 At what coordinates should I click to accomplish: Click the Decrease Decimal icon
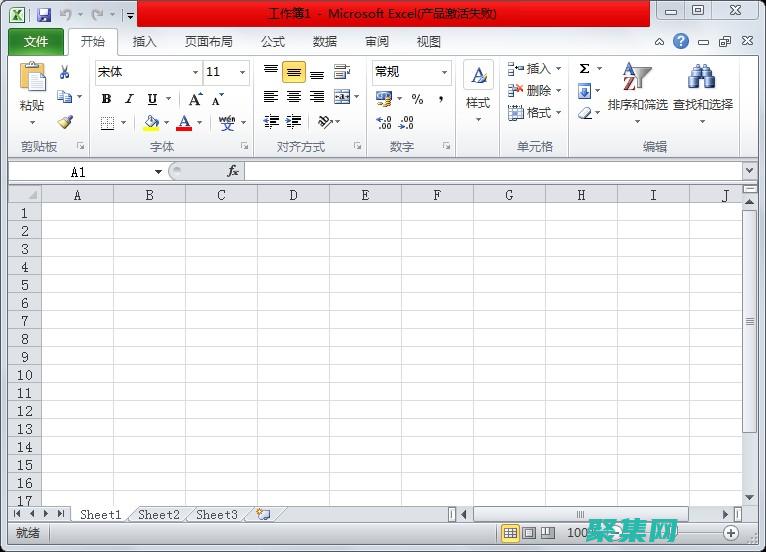(x=406, y=122)
